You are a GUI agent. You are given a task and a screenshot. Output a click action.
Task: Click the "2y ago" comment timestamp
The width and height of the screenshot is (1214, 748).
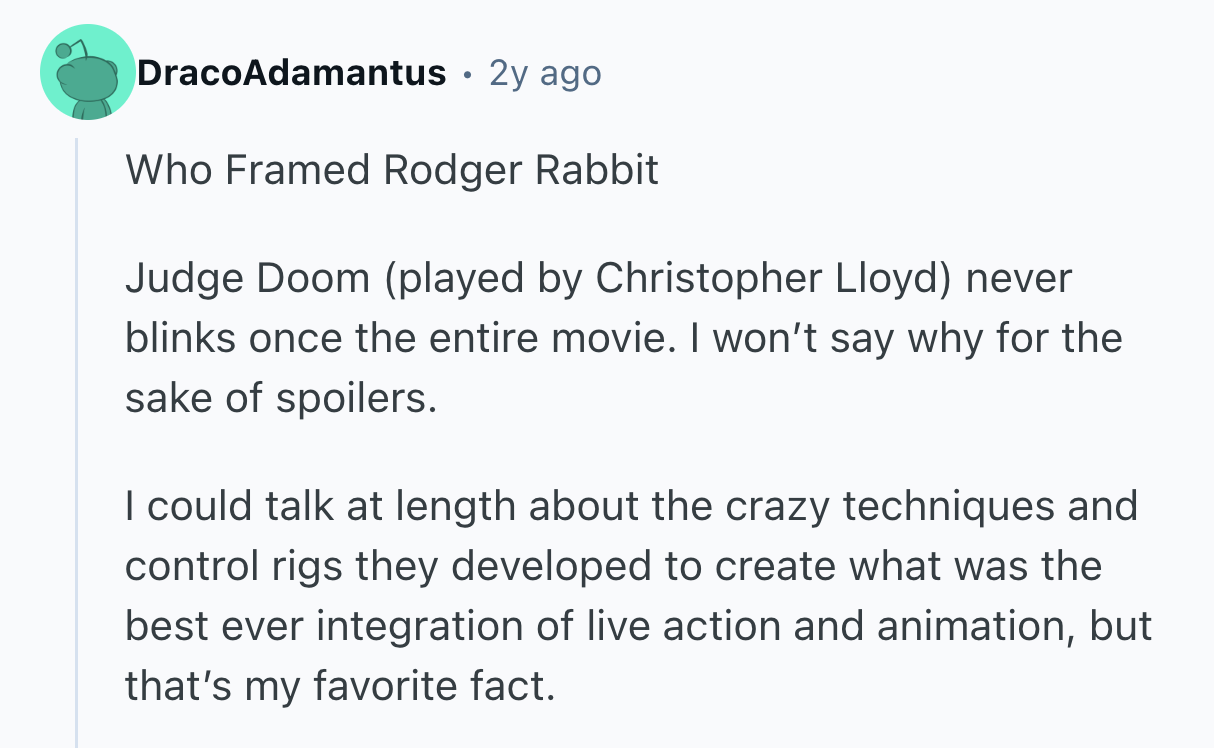pos(545,73)
